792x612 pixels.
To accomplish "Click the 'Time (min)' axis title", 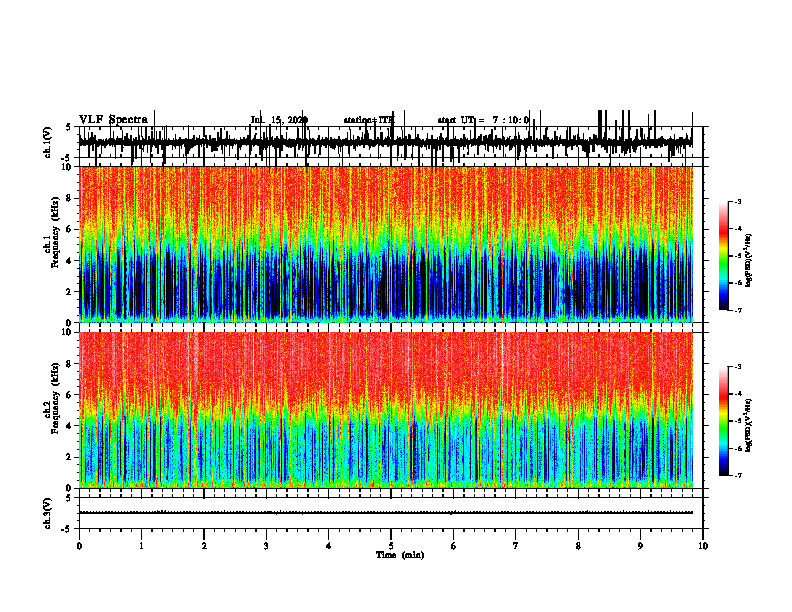I will coord(400,555).
